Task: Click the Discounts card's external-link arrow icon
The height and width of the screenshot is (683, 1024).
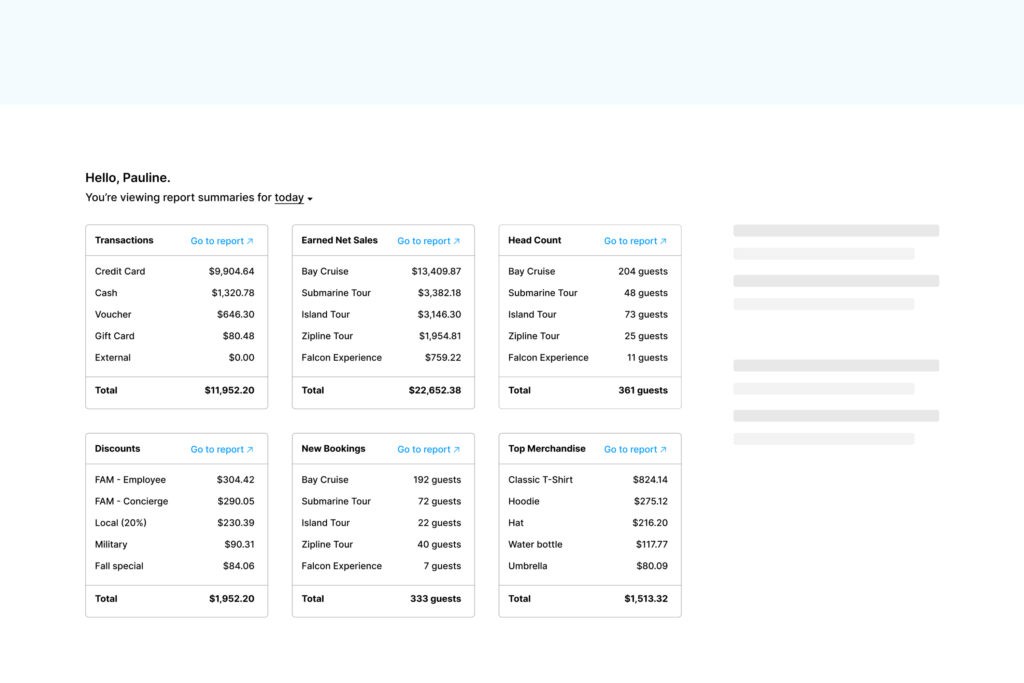Action: [253, 449]
